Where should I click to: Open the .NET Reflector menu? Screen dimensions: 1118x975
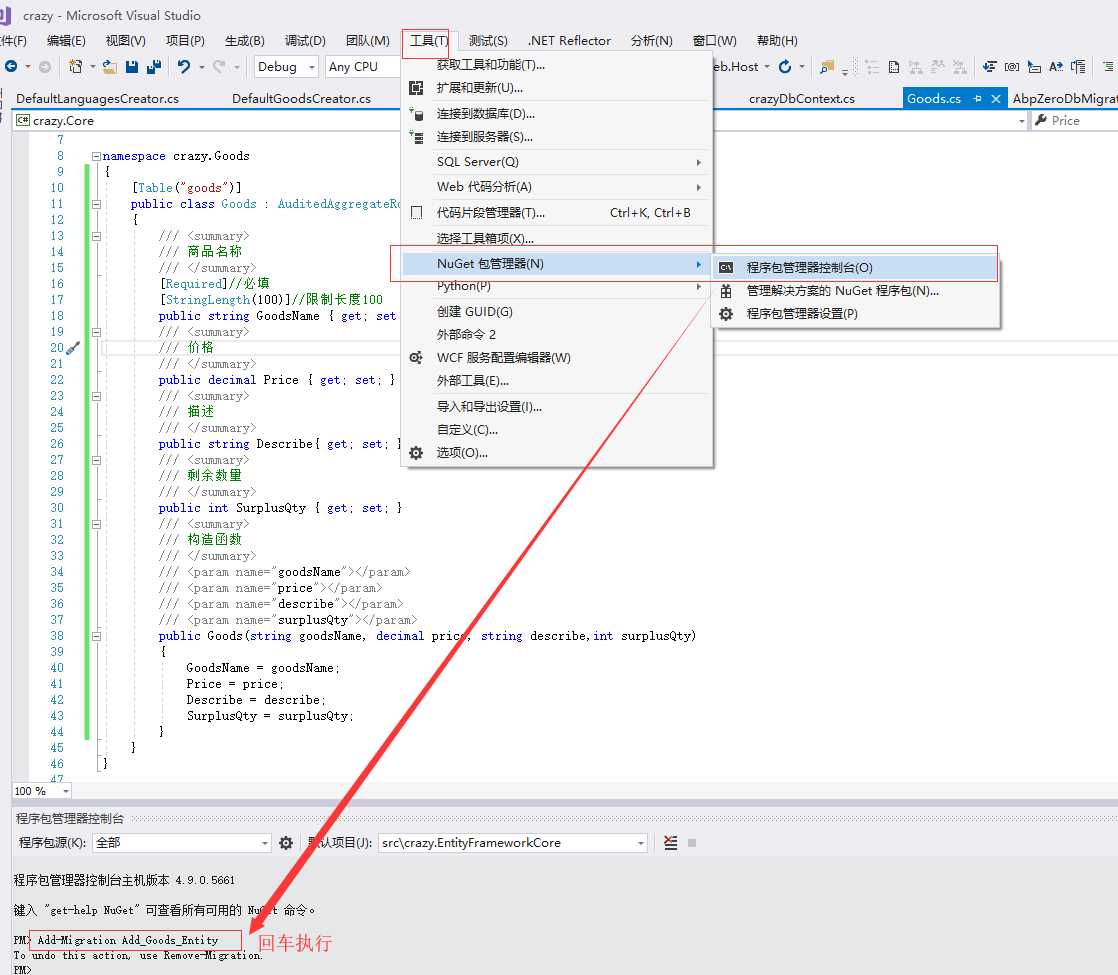(x=570, y=41)
